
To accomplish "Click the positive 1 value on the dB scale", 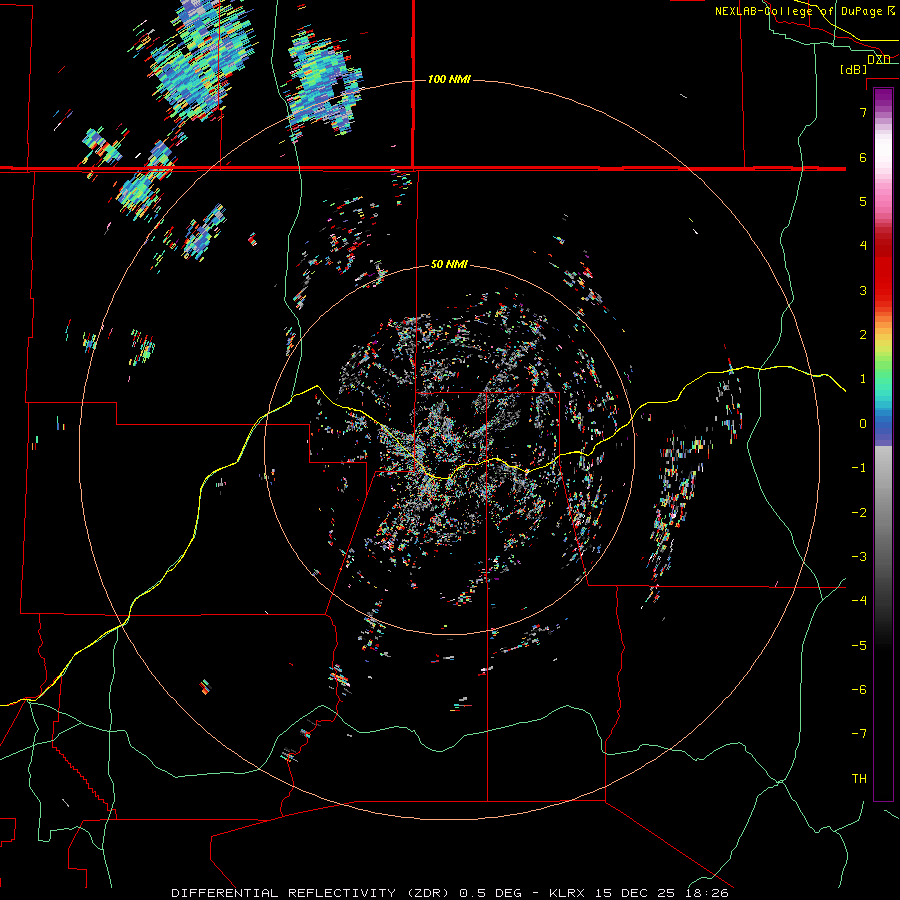I will 863,379.
